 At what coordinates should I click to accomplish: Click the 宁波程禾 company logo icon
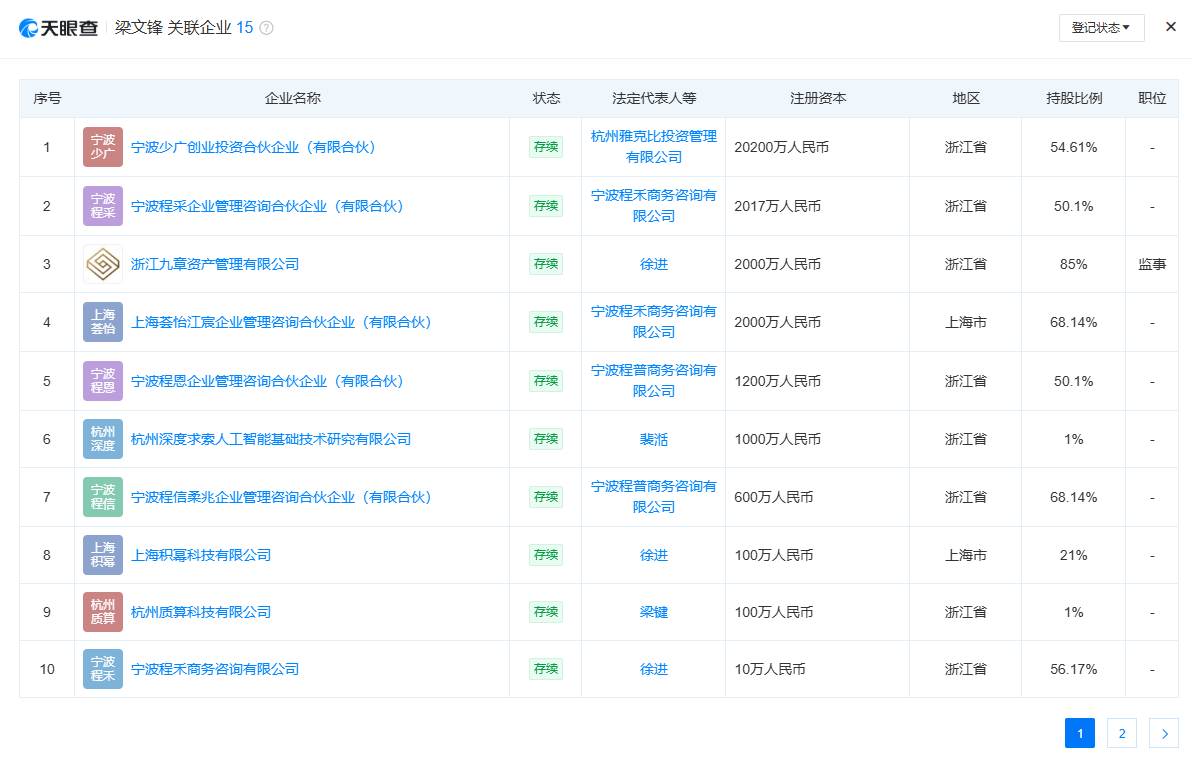(x=103, y=669)
